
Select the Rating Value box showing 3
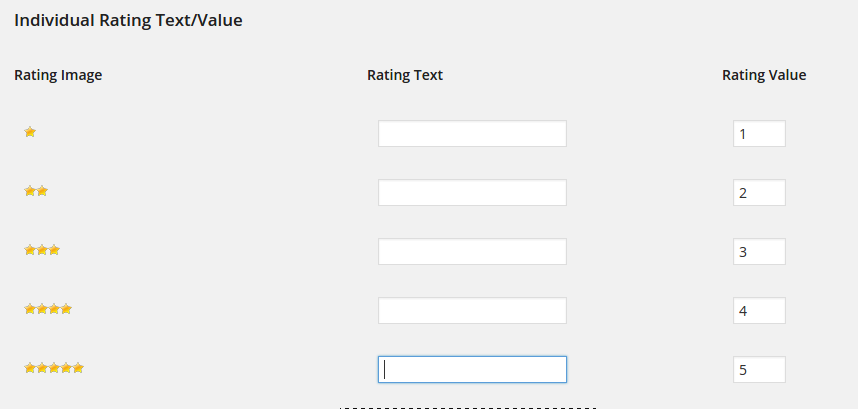759,252
